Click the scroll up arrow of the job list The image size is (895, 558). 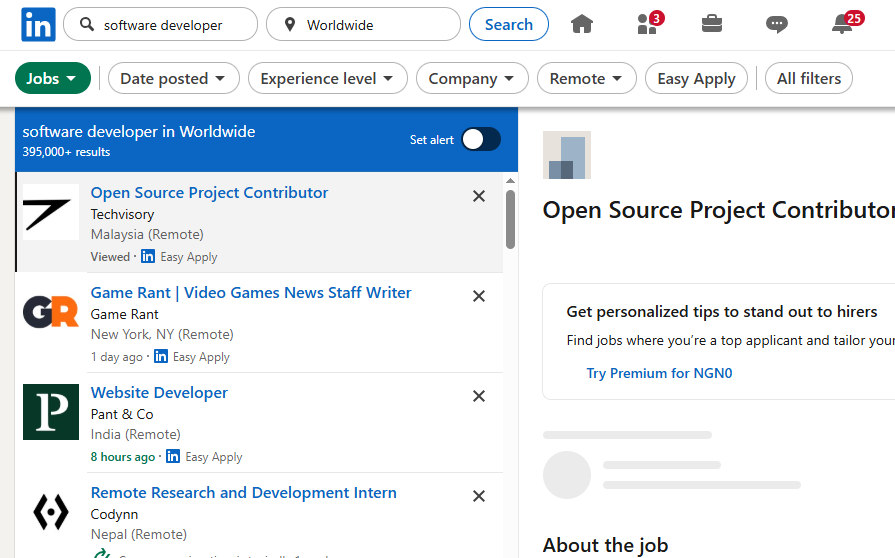[x=510, y=180]
